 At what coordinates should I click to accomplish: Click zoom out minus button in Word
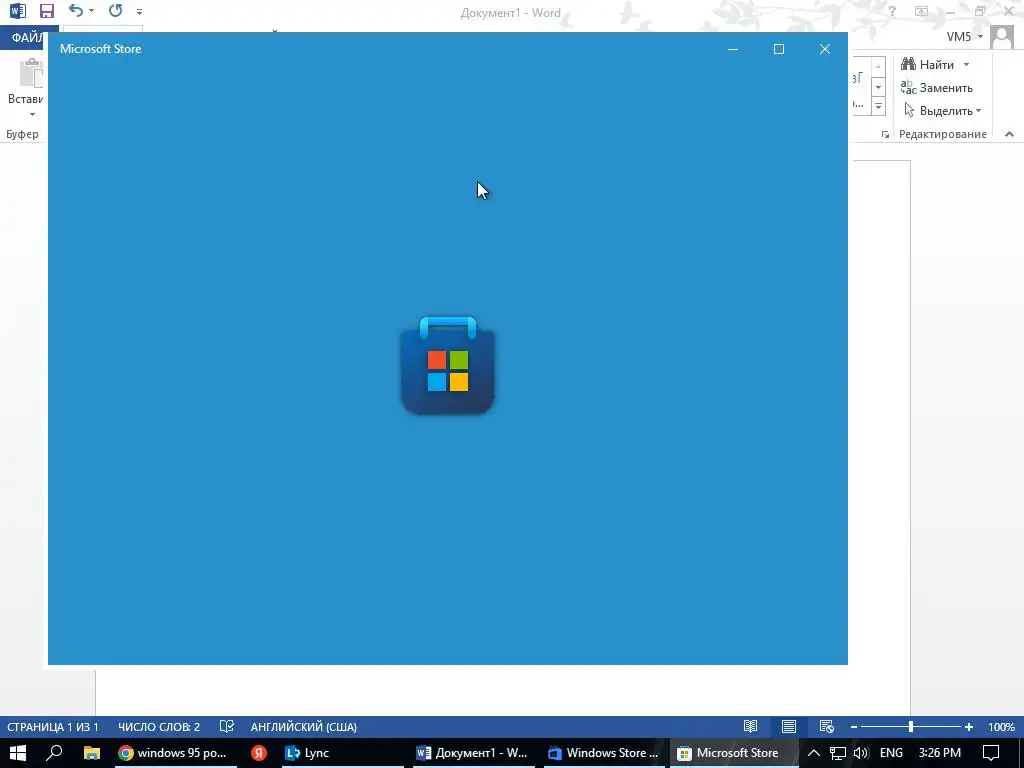coord(854,727)
